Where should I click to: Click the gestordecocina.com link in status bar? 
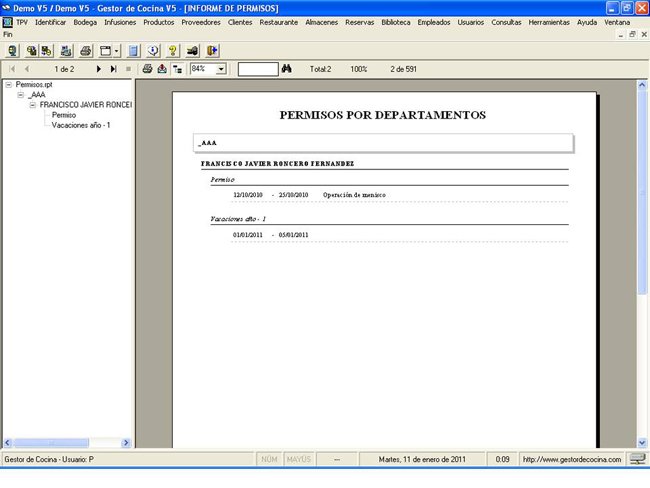coord(572,459)
